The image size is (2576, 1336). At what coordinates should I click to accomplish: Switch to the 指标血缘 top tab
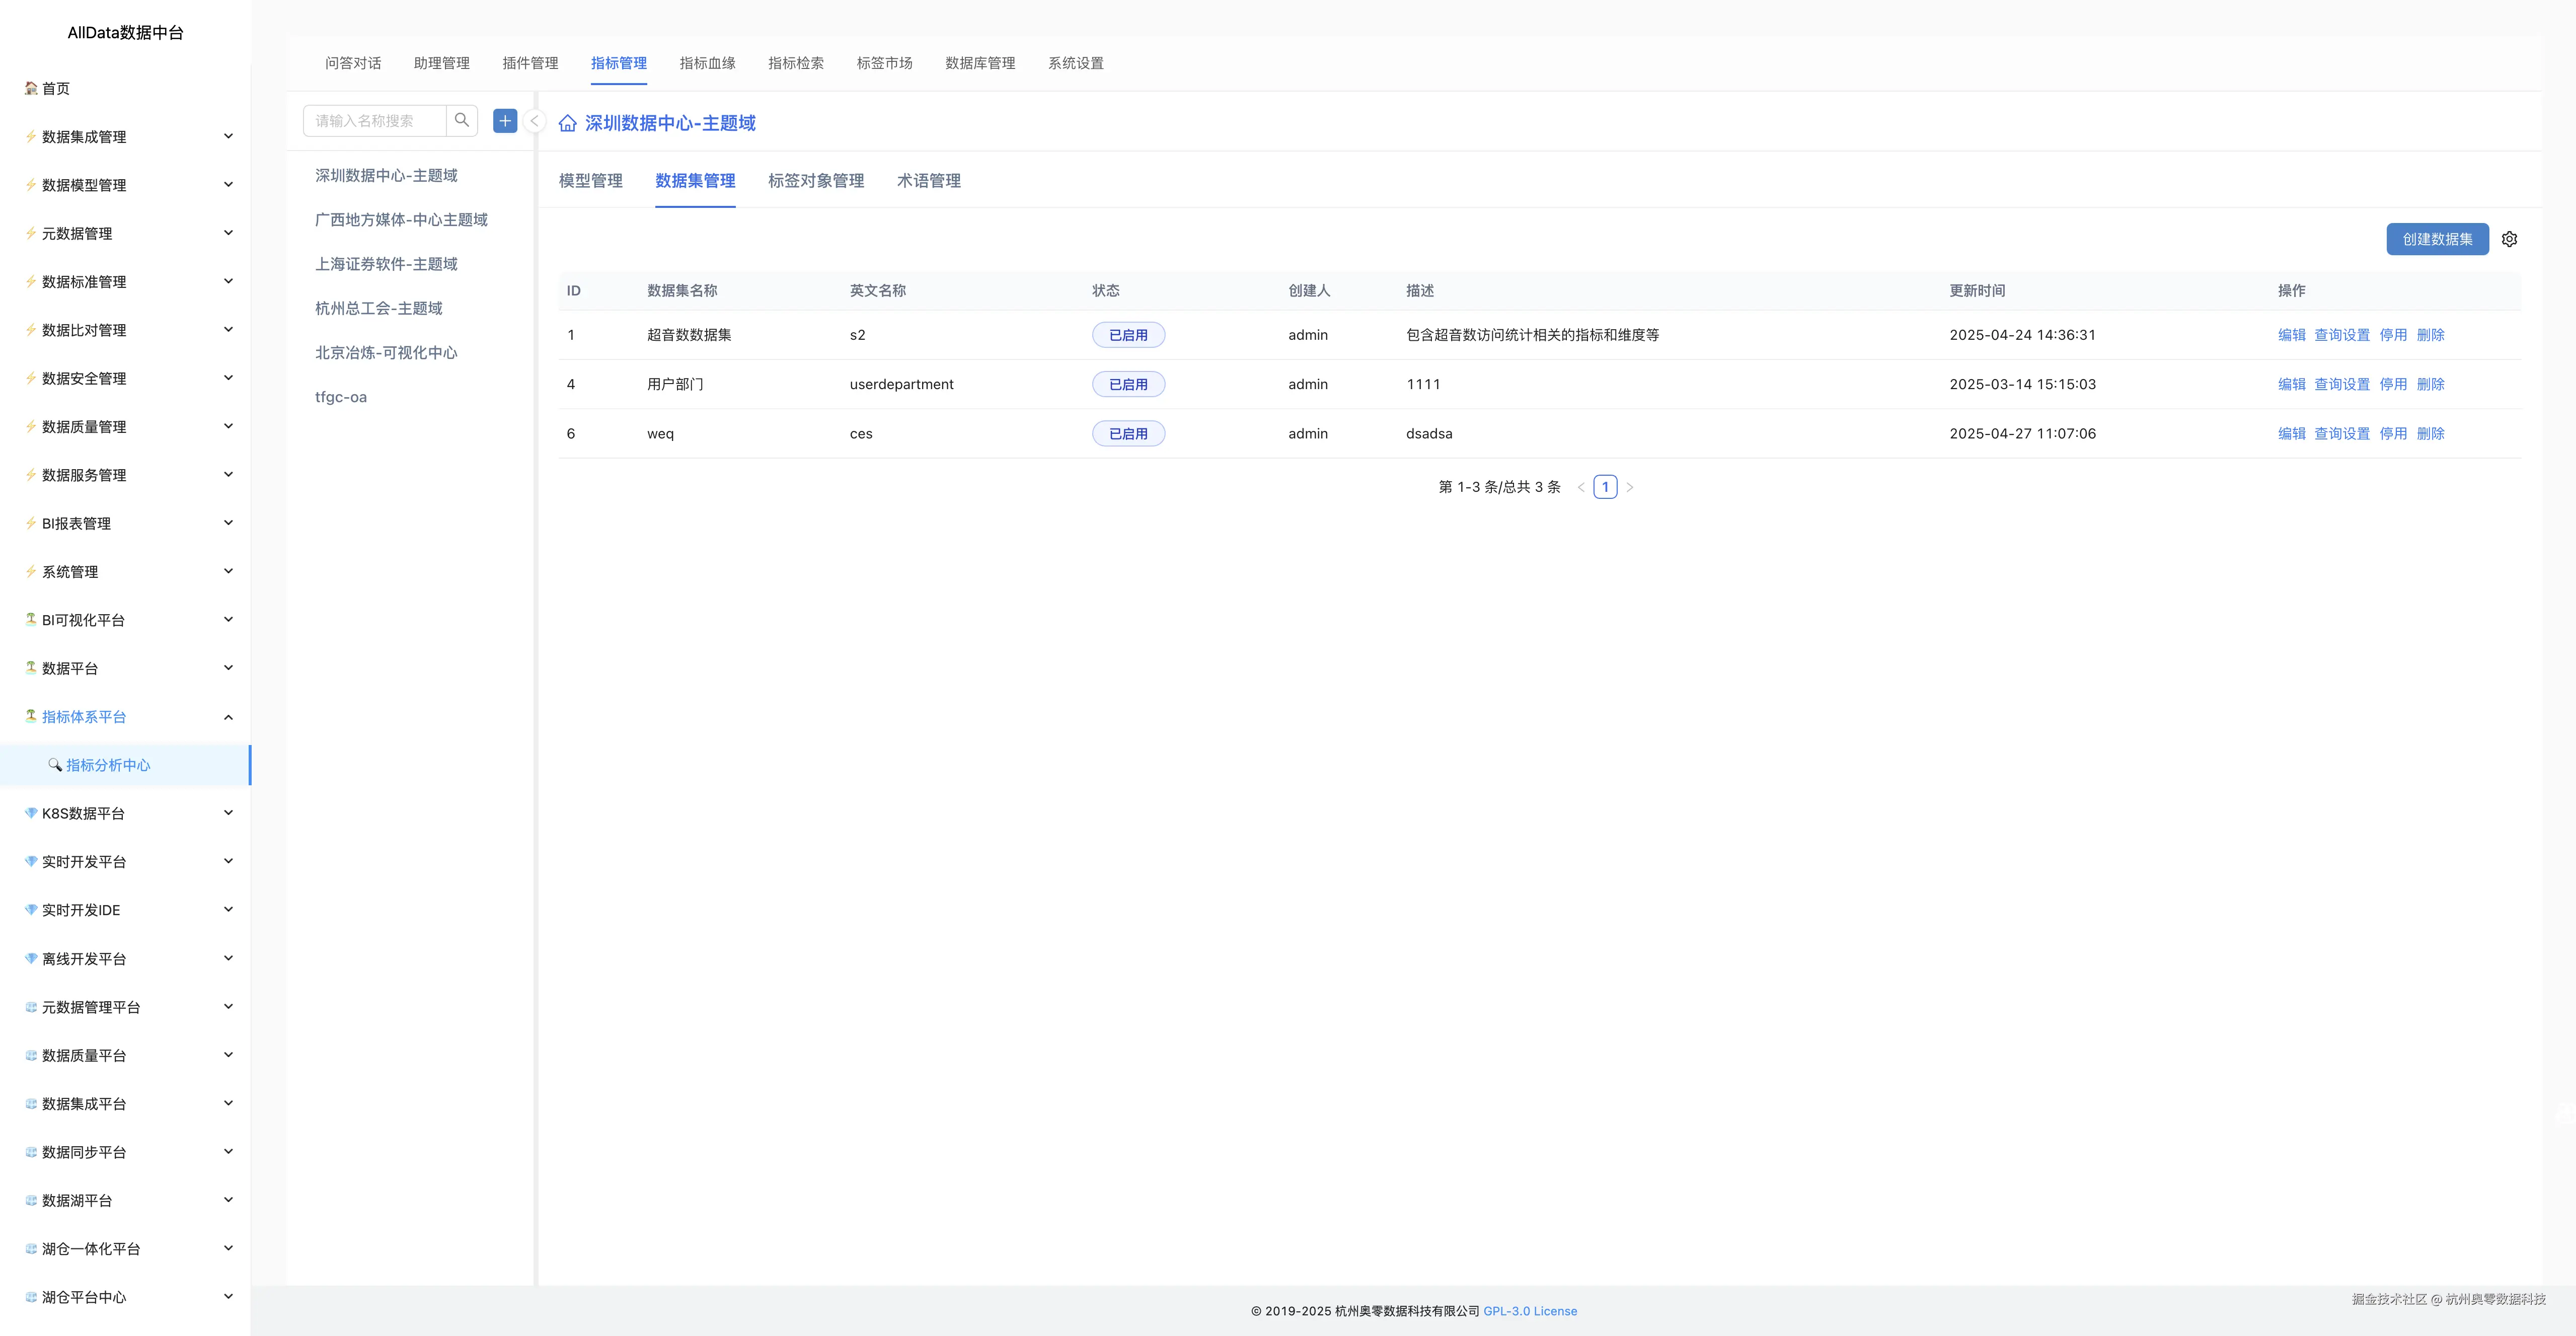tap(707, 63)
